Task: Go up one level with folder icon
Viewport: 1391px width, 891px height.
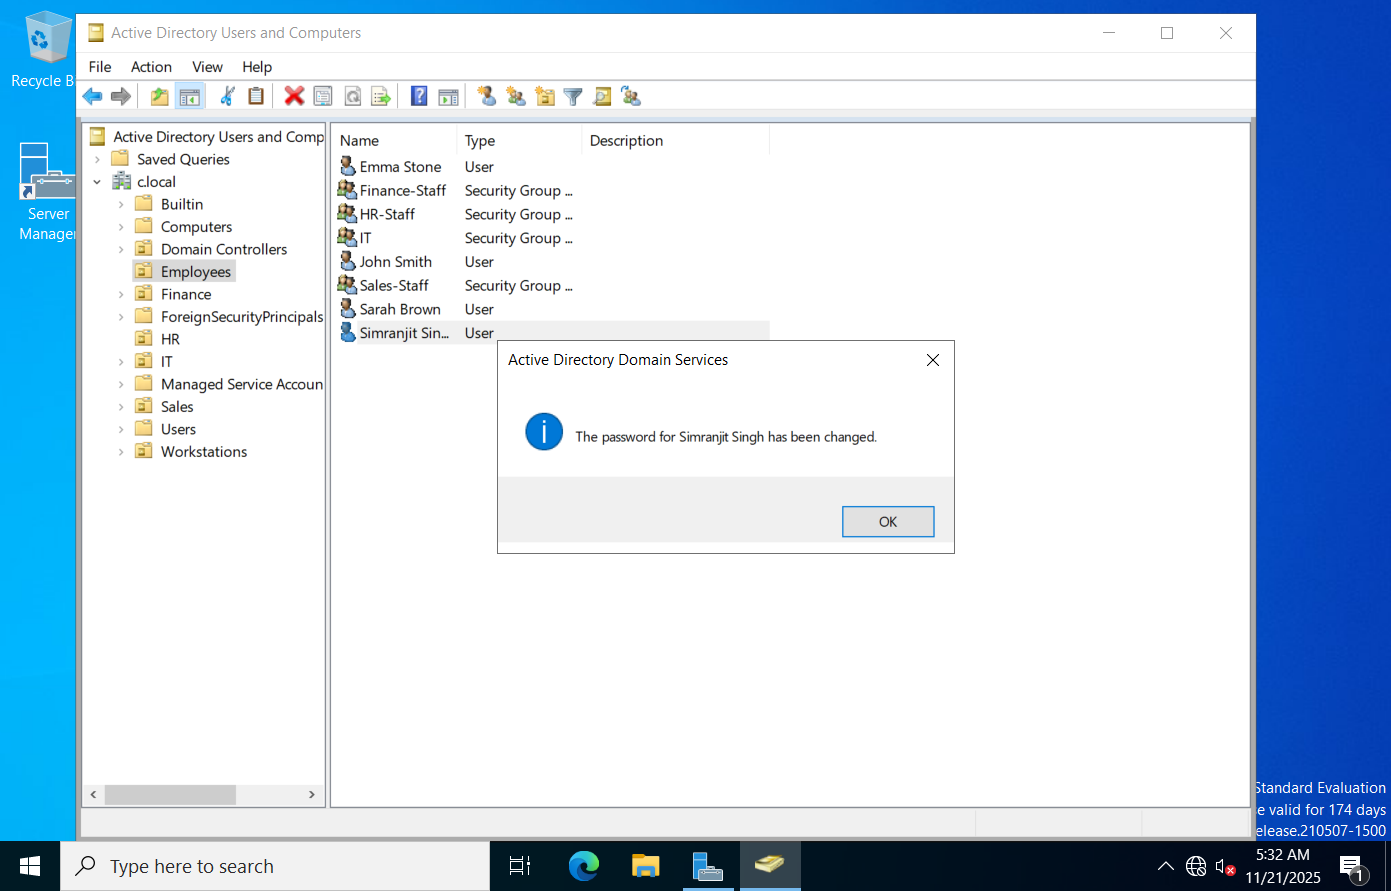Action: pyautogui.click(x=159, y=96)
